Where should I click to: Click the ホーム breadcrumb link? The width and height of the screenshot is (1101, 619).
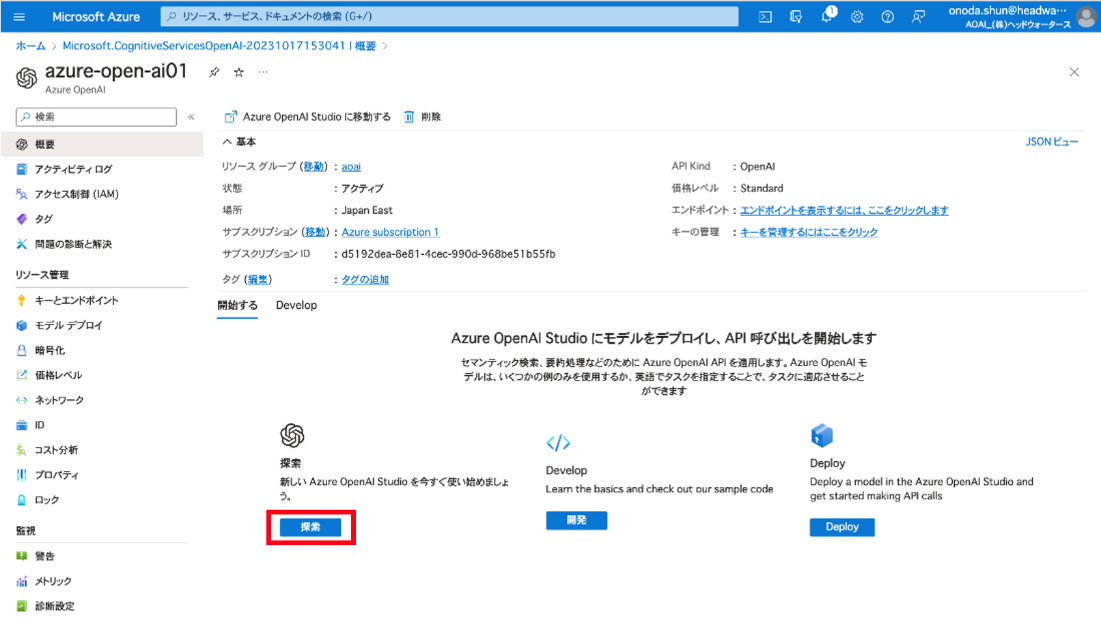click(x=30, y=46)
